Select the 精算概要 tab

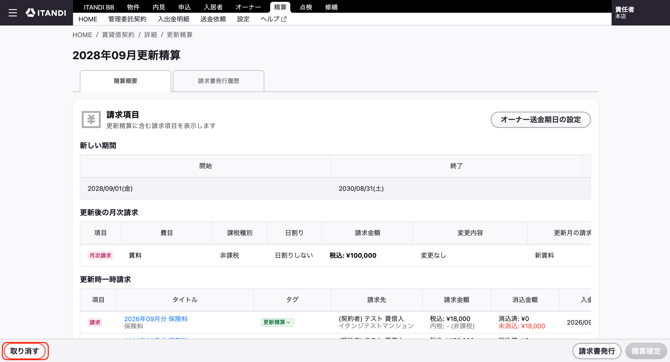pos(125,81)
